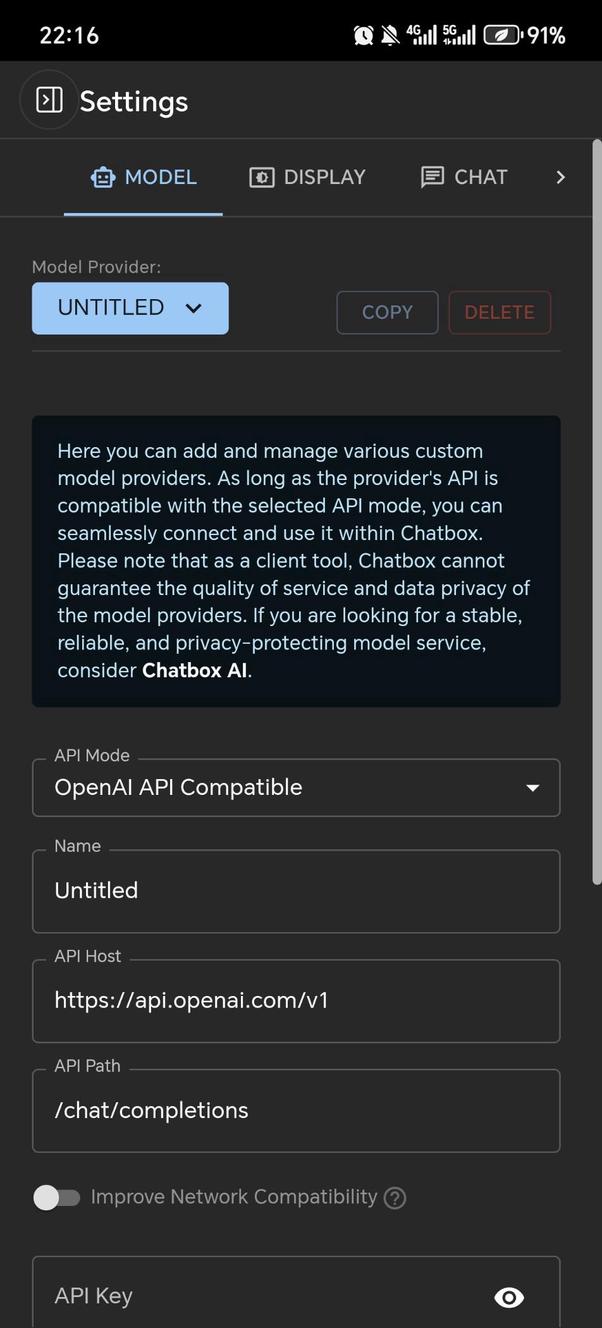
Task: Click the vertical scrollbar on the right
Action: 597,510
